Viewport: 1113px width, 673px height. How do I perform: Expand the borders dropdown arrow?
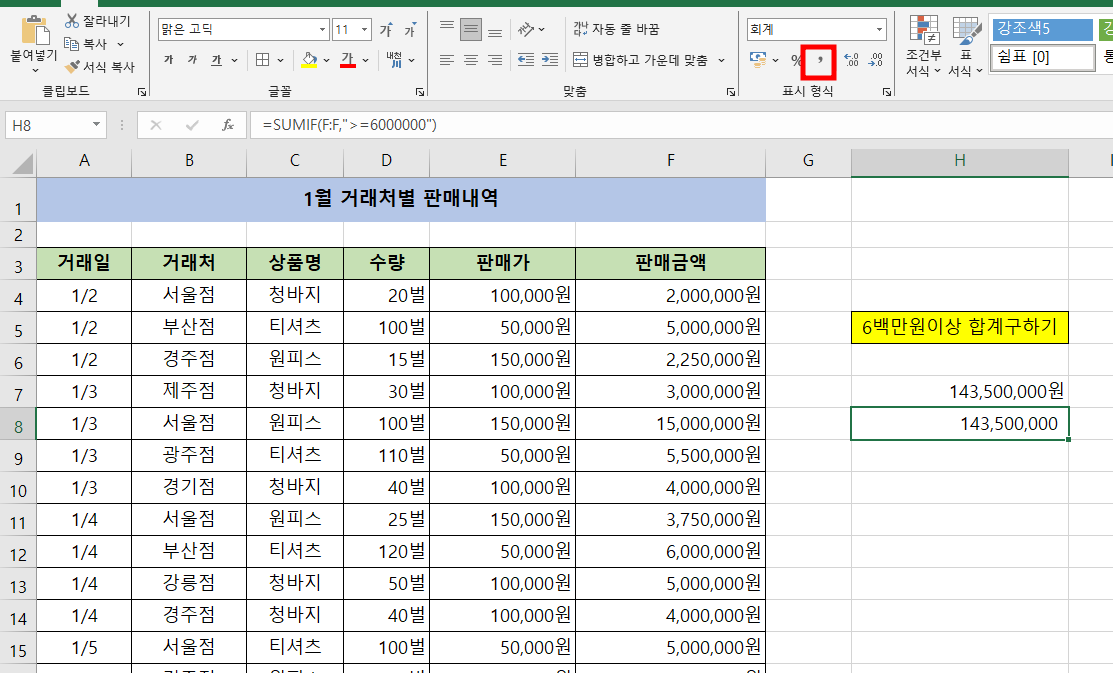coord(280,60)
